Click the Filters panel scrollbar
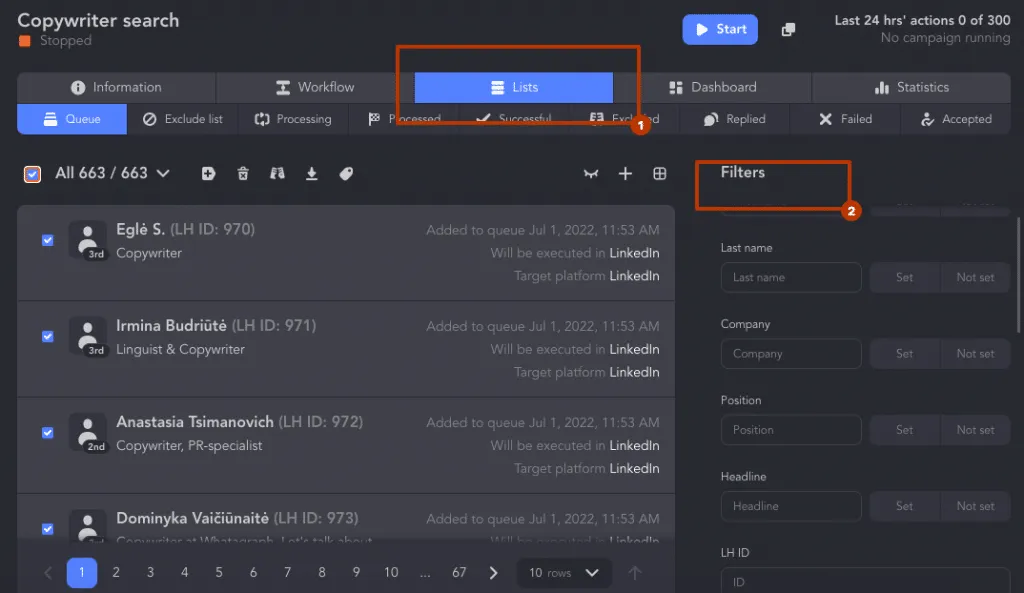 [x=1017, y=276]
